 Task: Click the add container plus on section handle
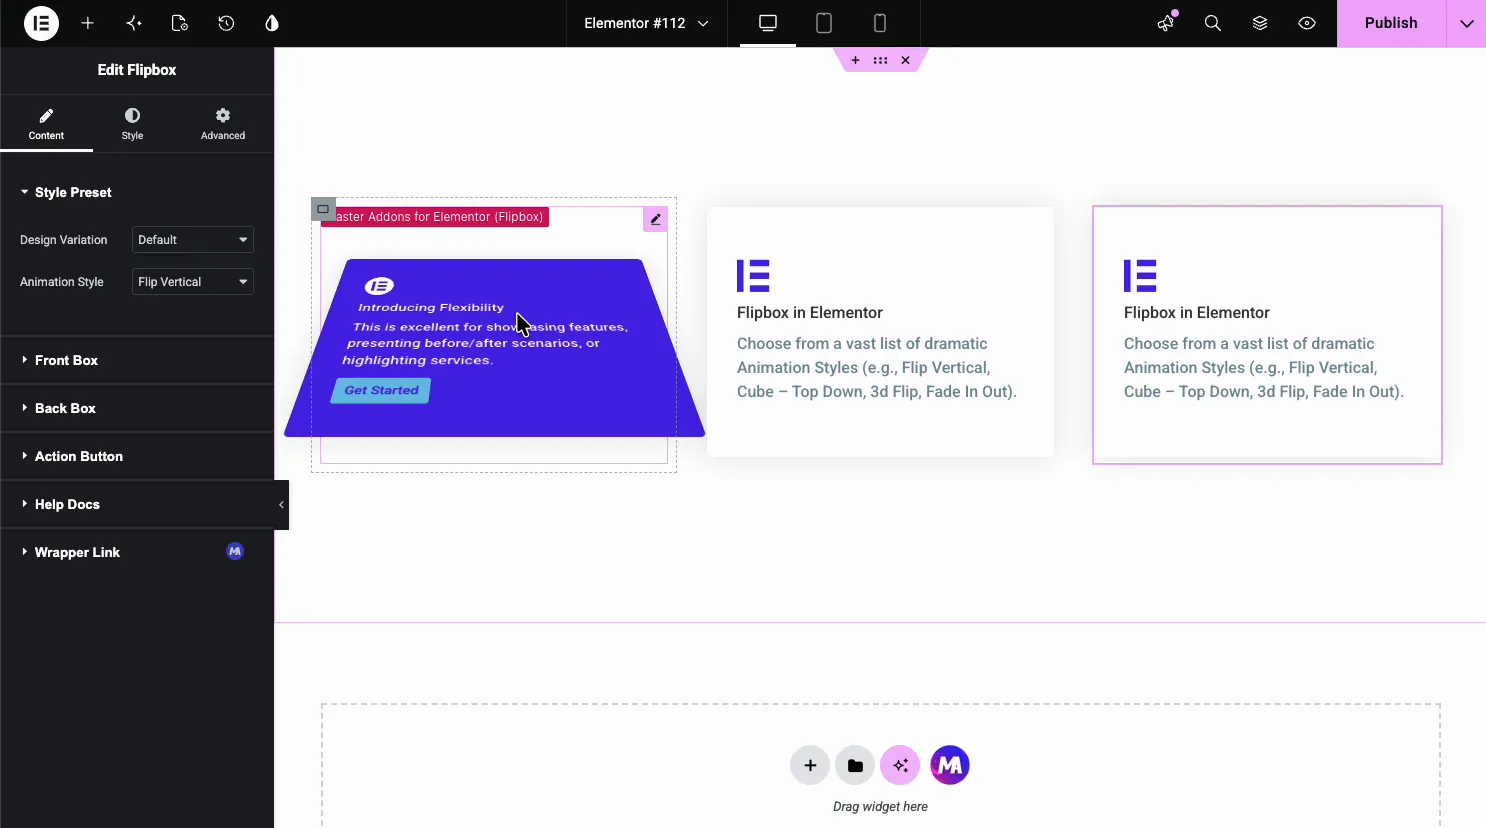(x=855, y=61)
